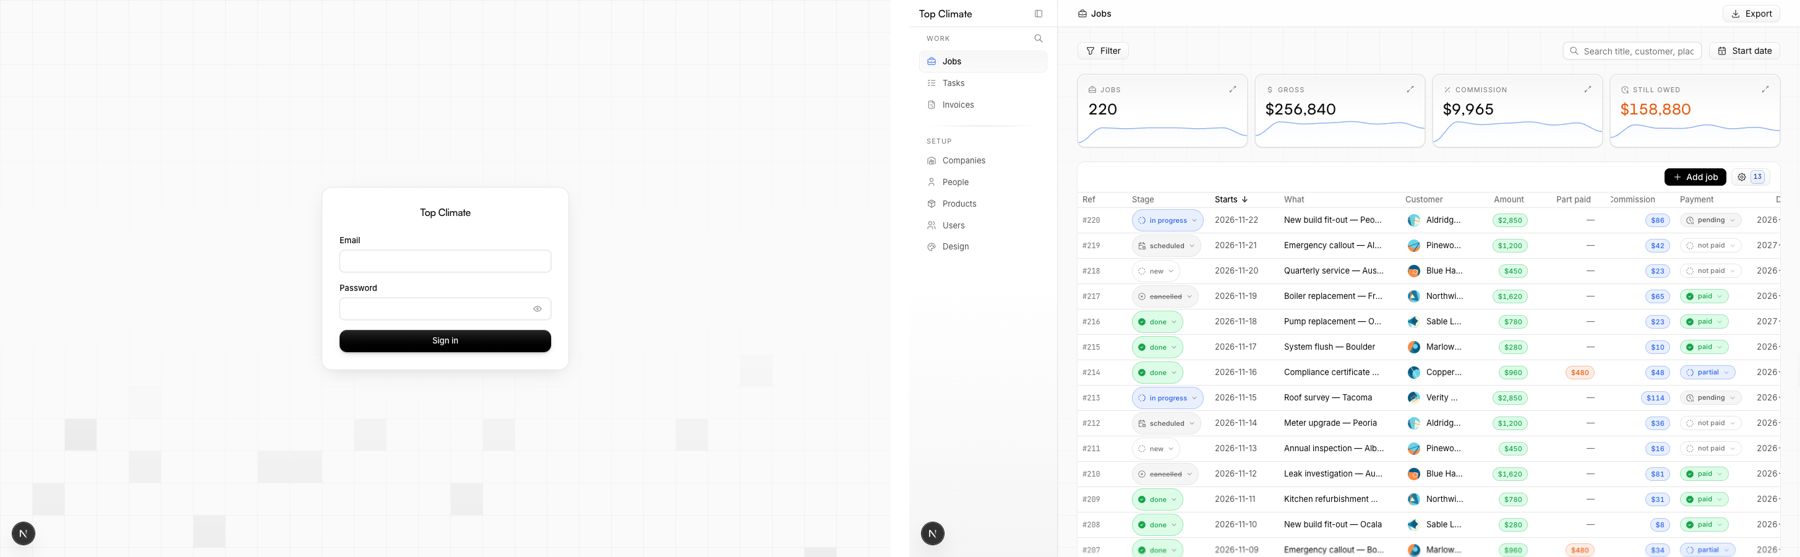Open stage dropdown 'in progress' for job #220
1800x557 pixels.
pyautogui.click(x=1167, y=220)
